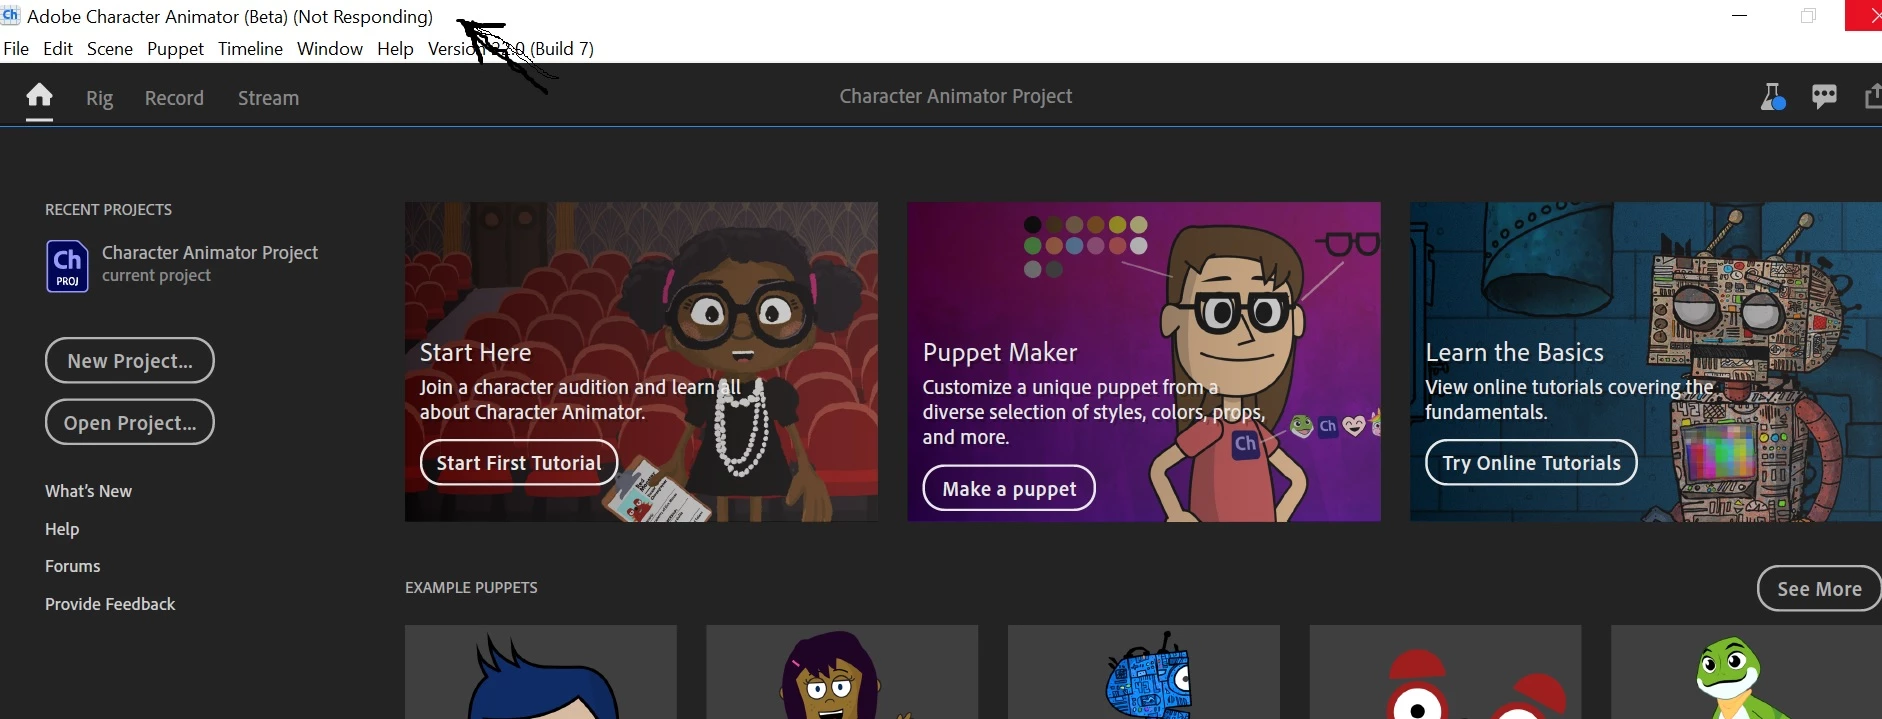Open the Puppet menu
Screen dimensions: 1882x719
click(175, 49)
